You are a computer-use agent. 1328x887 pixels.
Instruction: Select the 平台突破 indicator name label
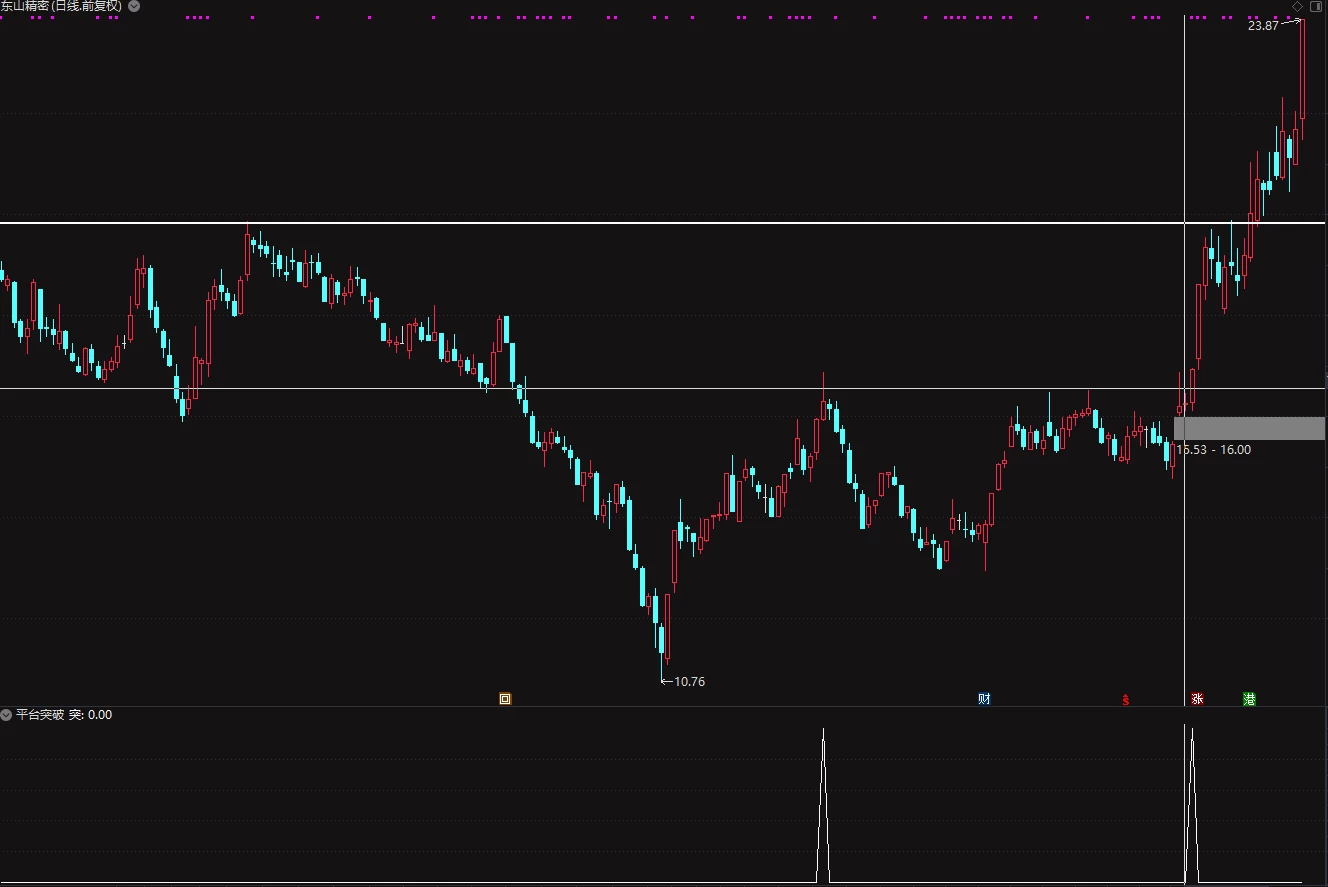pyautogui.click(x=40, y=715)
